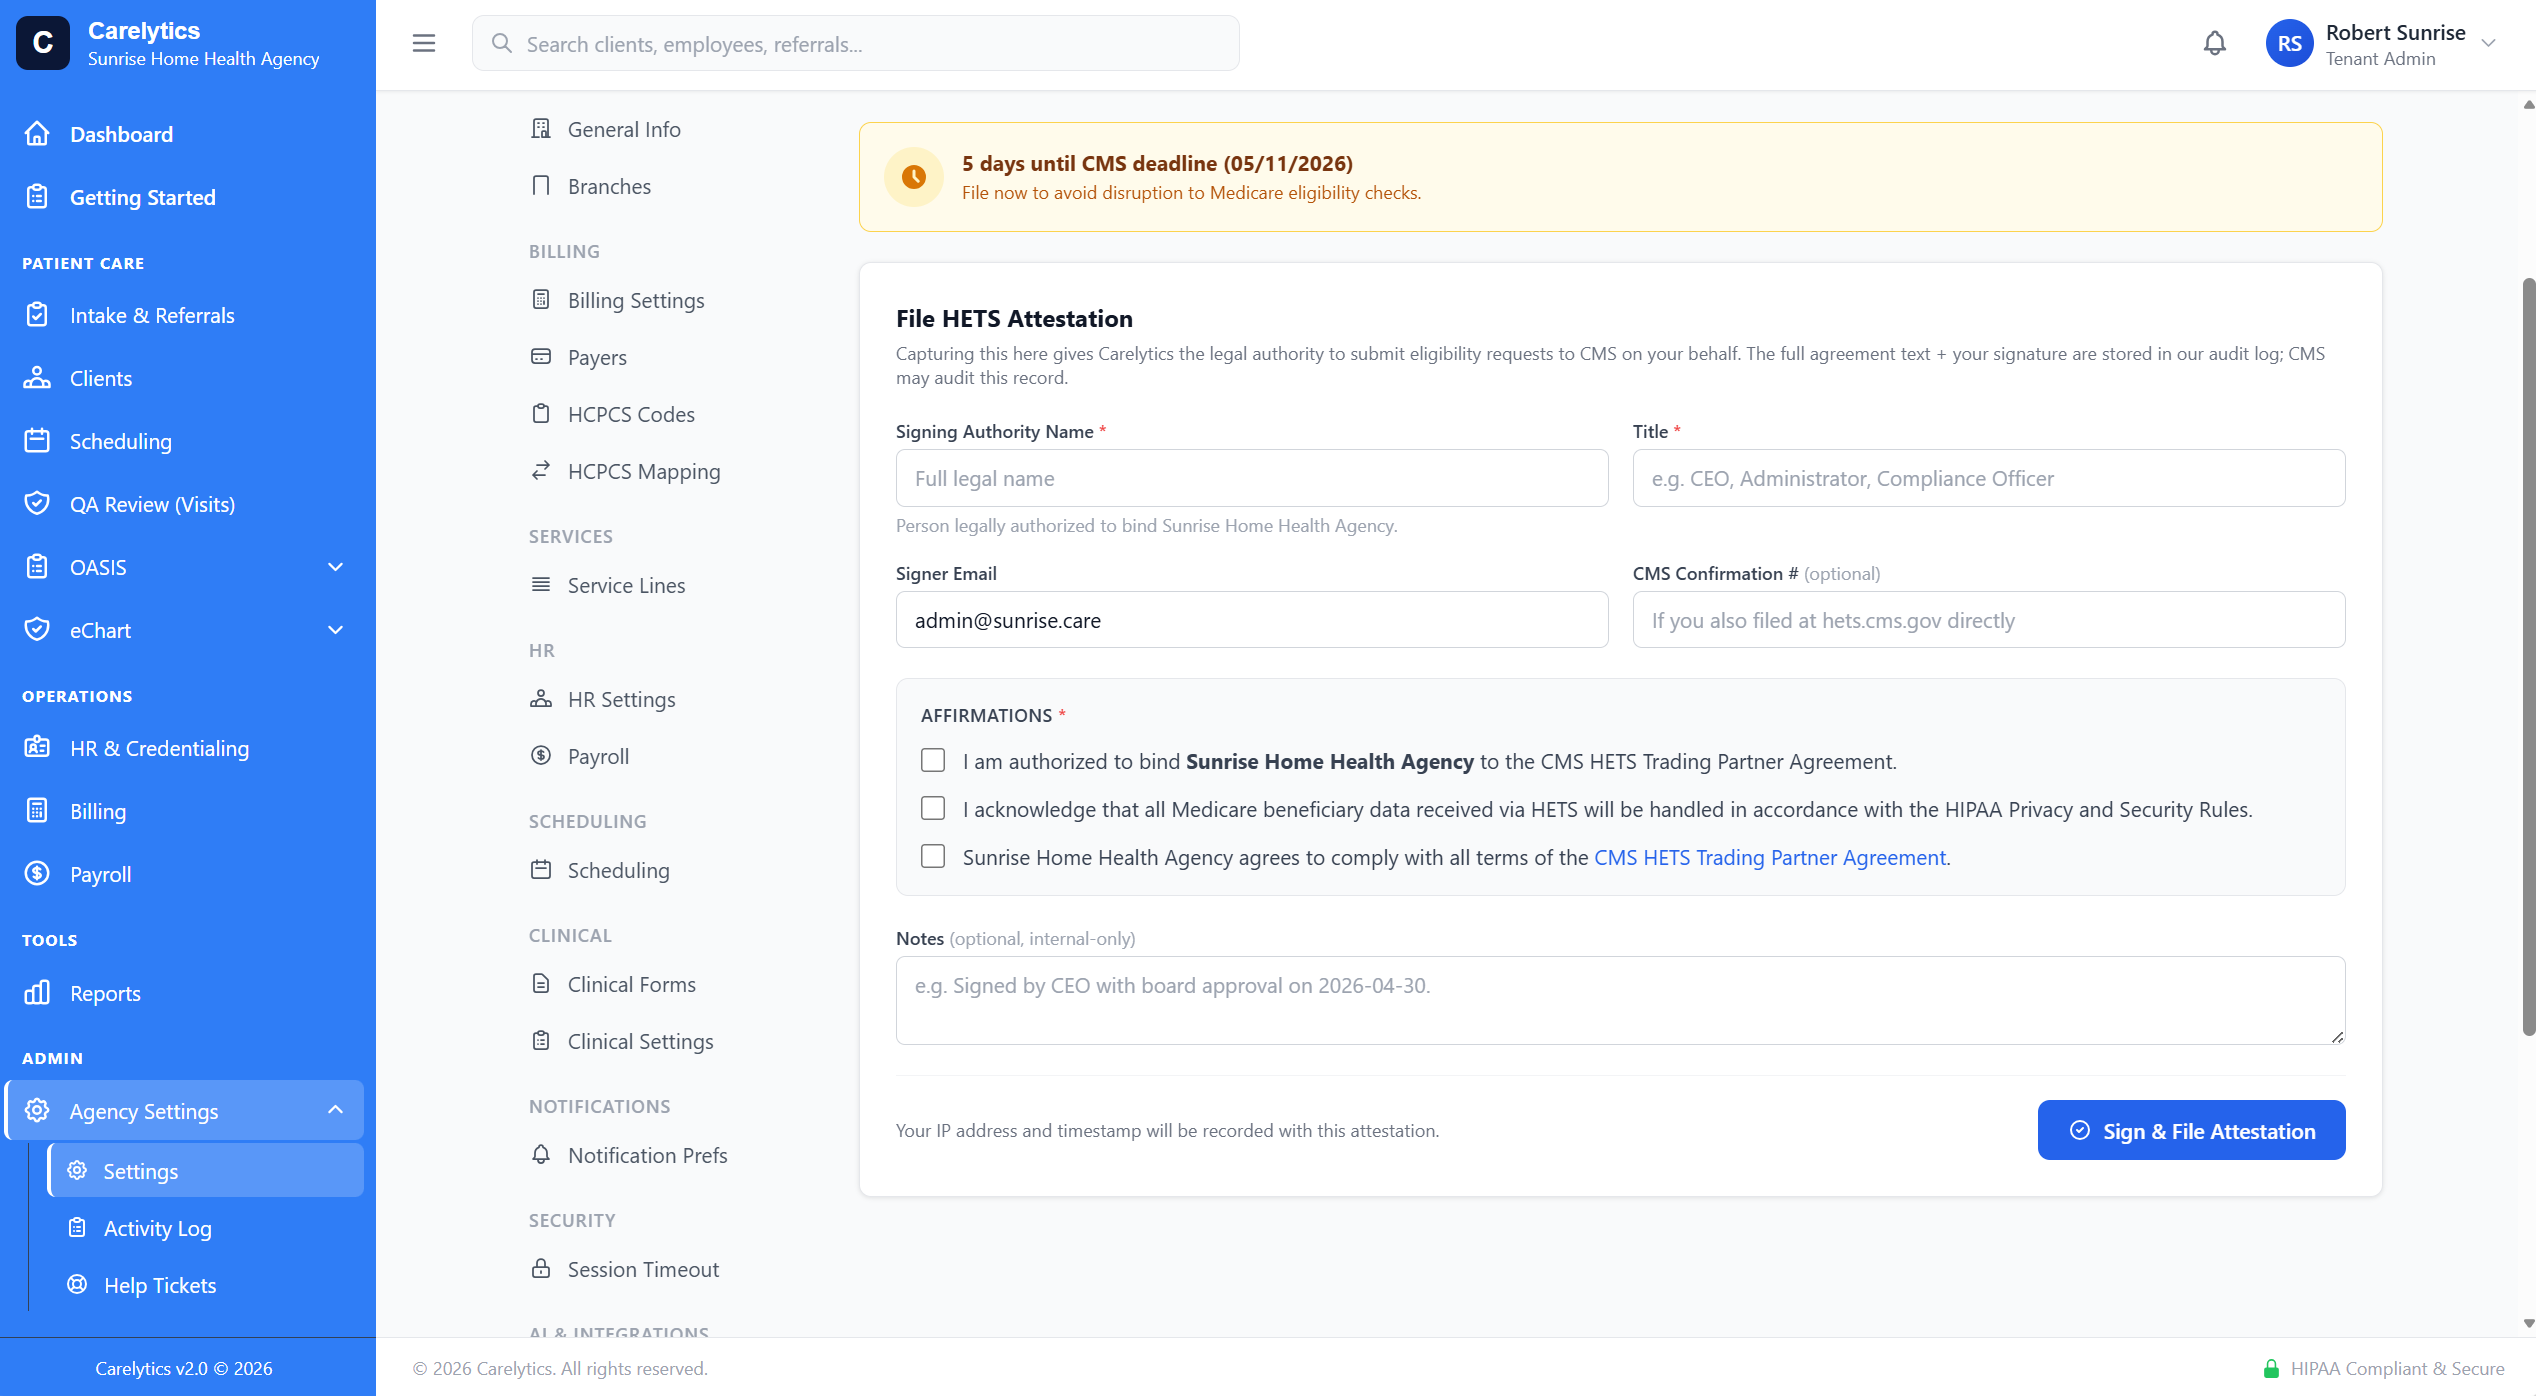Click the Clinical Settings clipboard icon

(541, 1040)
